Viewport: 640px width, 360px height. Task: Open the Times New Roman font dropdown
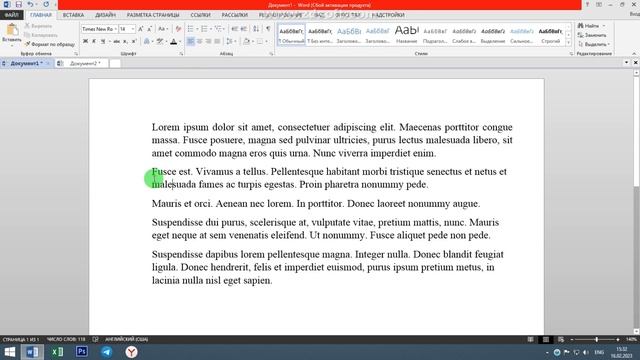point(116,29)
